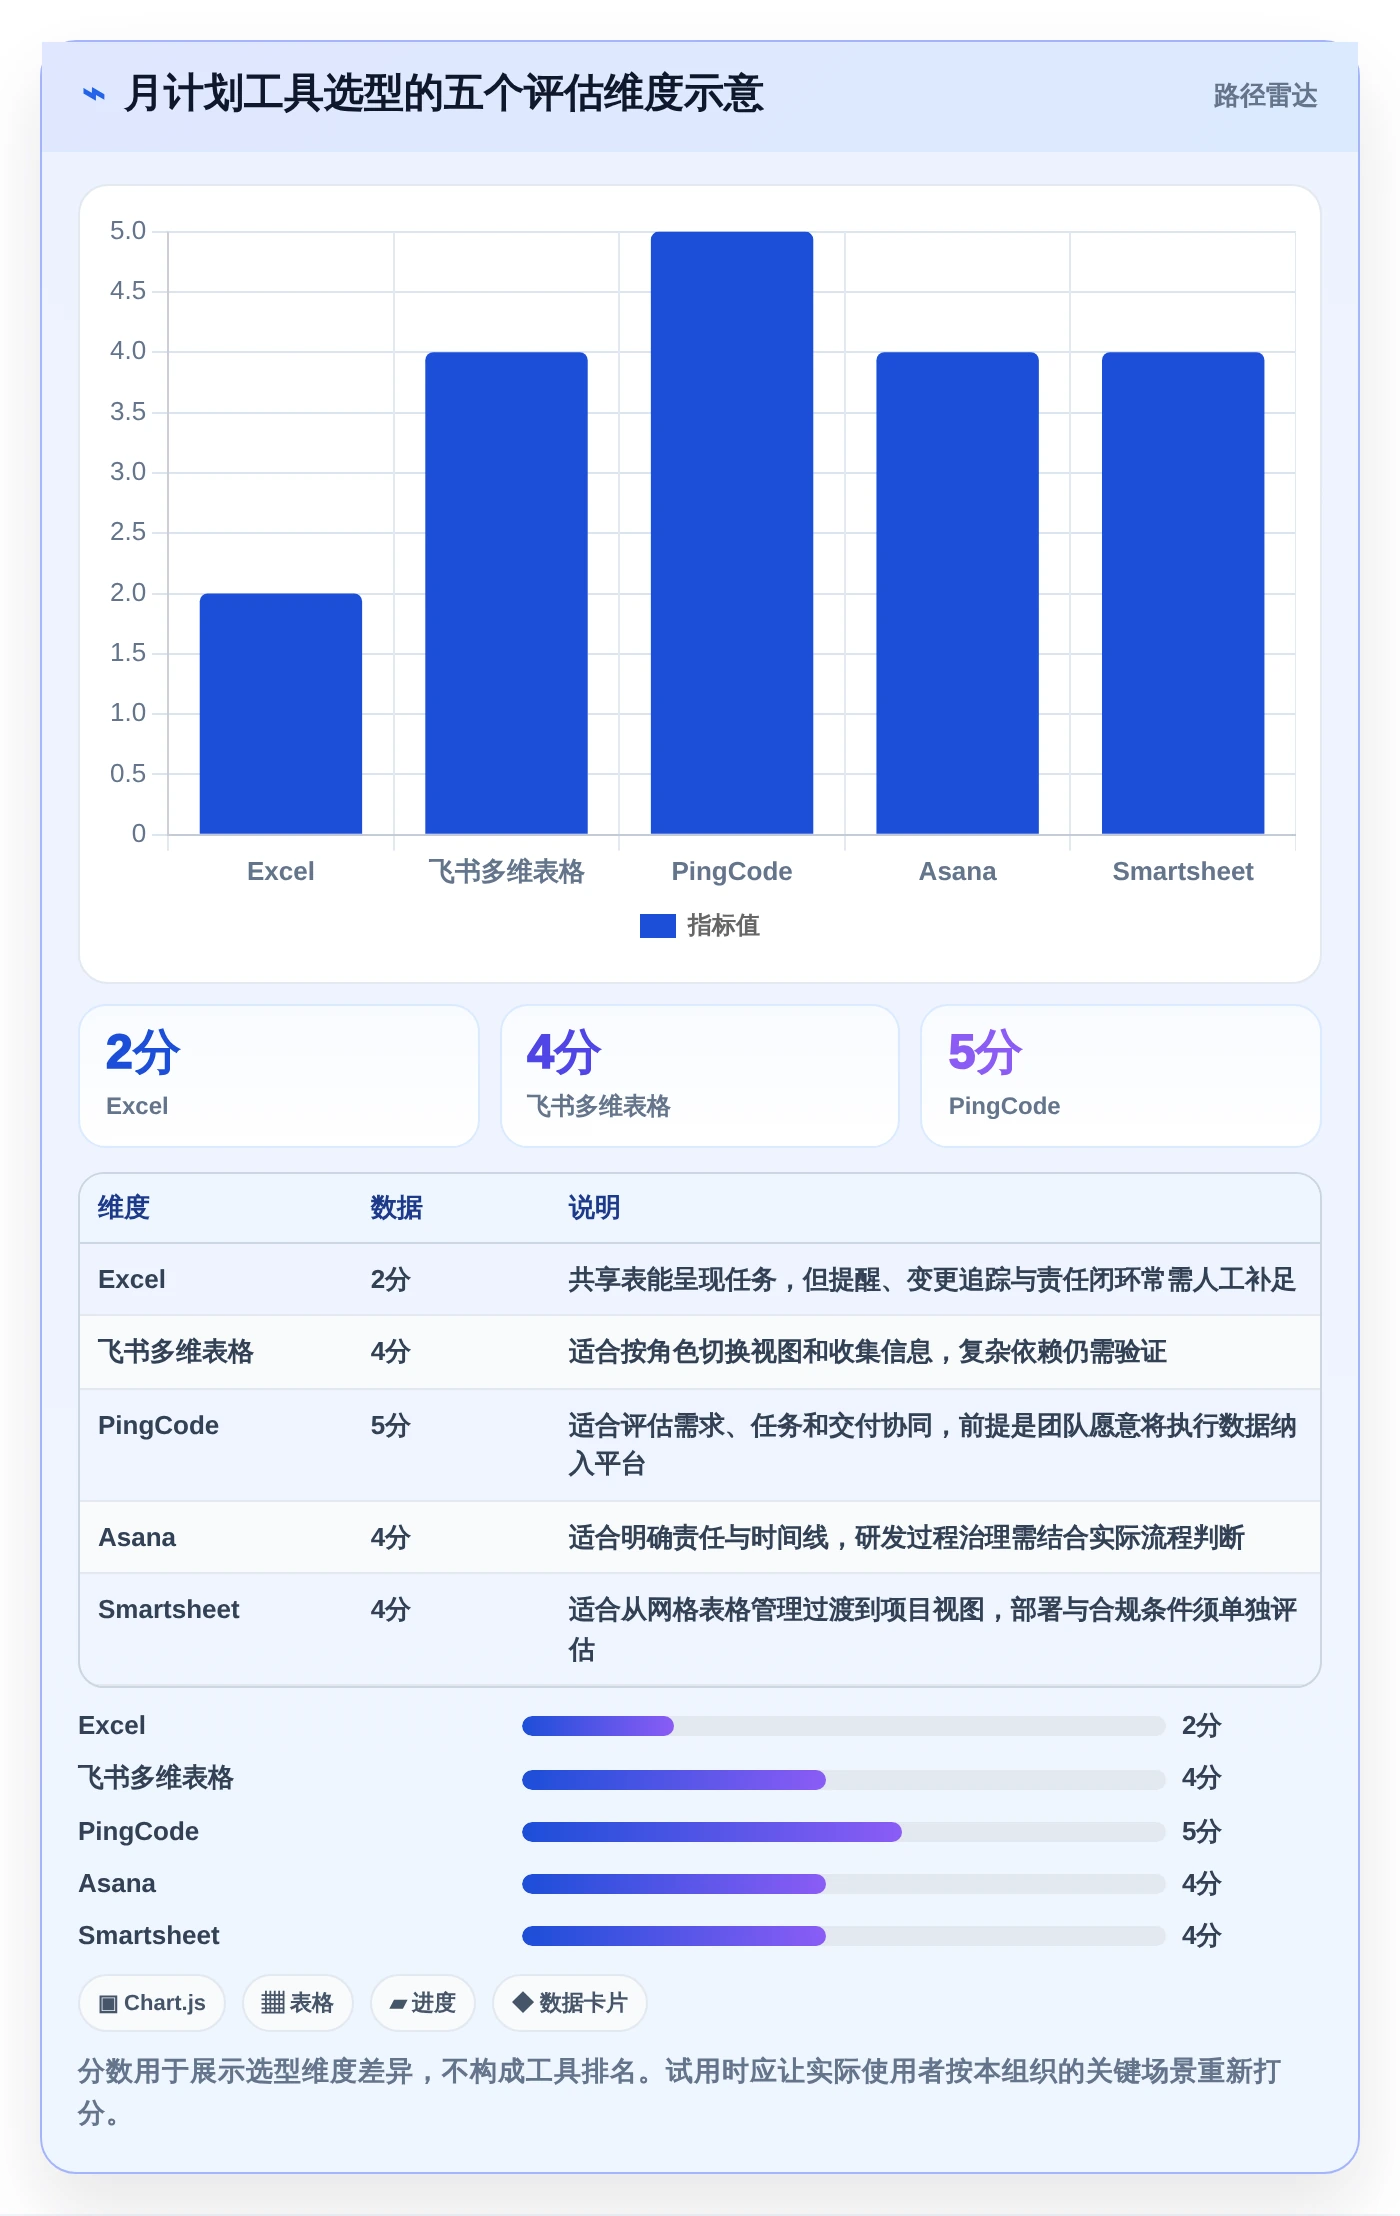Click the 数据卡片 tag chip
1400x2216 pixels.
point(570,2003)
